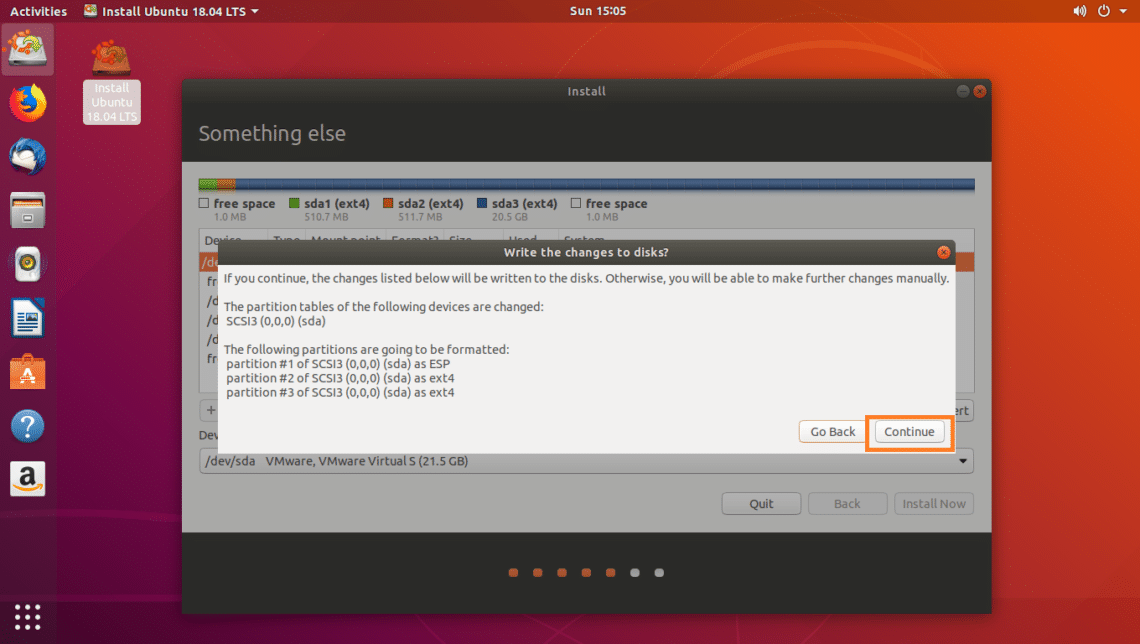Screen dimensions: 1140x644
Task: Launch Amazon from the dock
Action: pyautogui.click(x=28, y=479)
